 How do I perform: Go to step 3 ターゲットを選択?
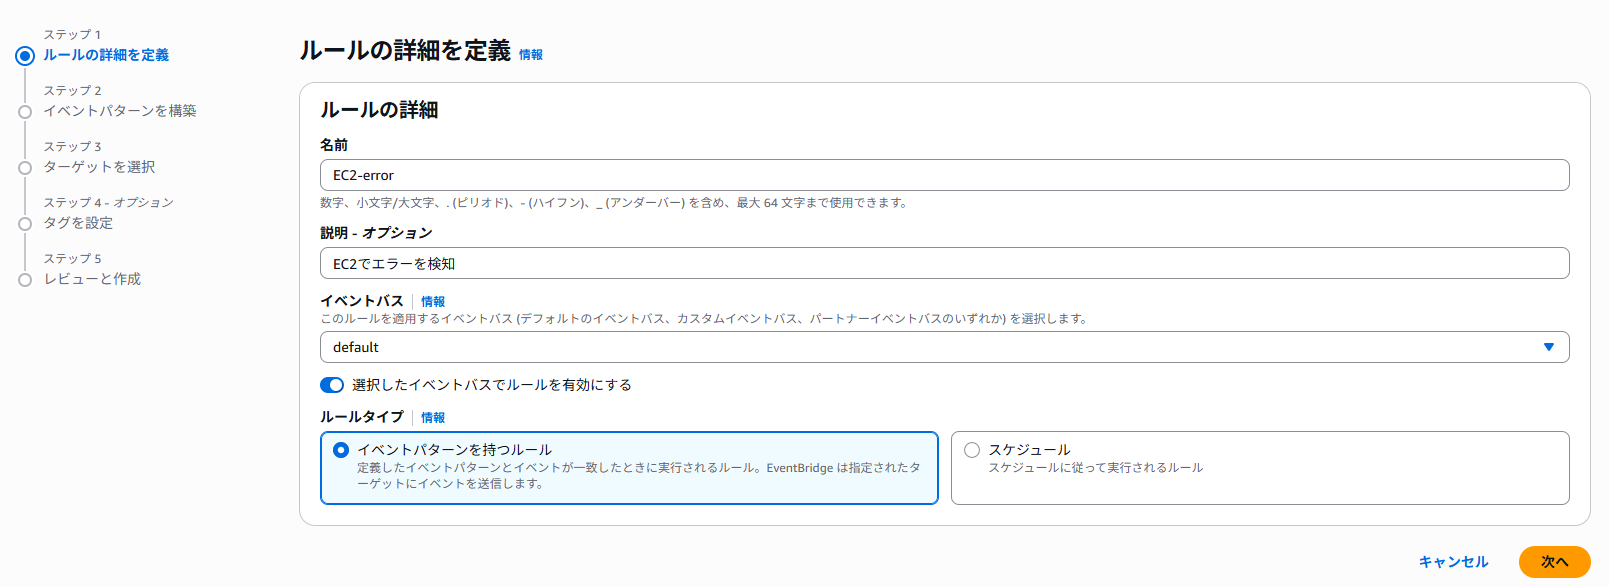99,167
